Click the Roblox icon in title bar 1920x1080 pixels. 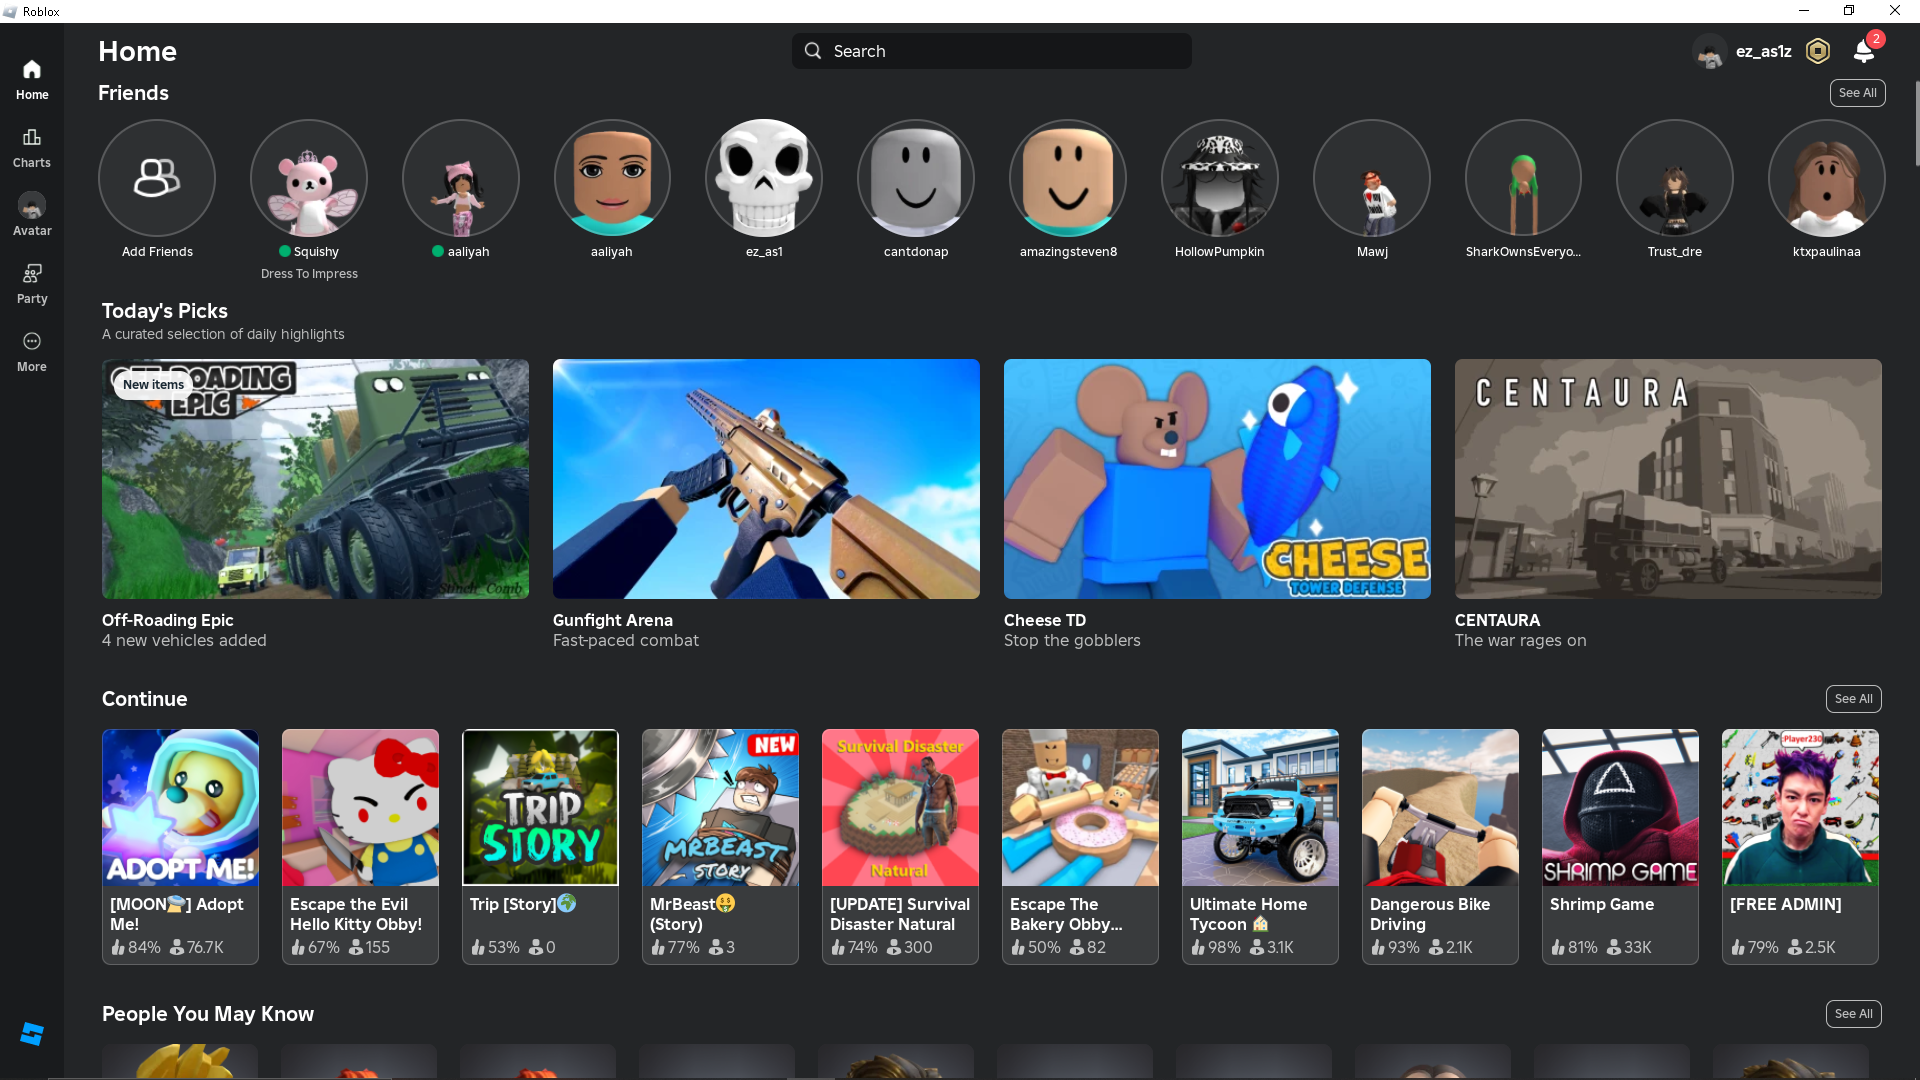[x=10, y=11]
